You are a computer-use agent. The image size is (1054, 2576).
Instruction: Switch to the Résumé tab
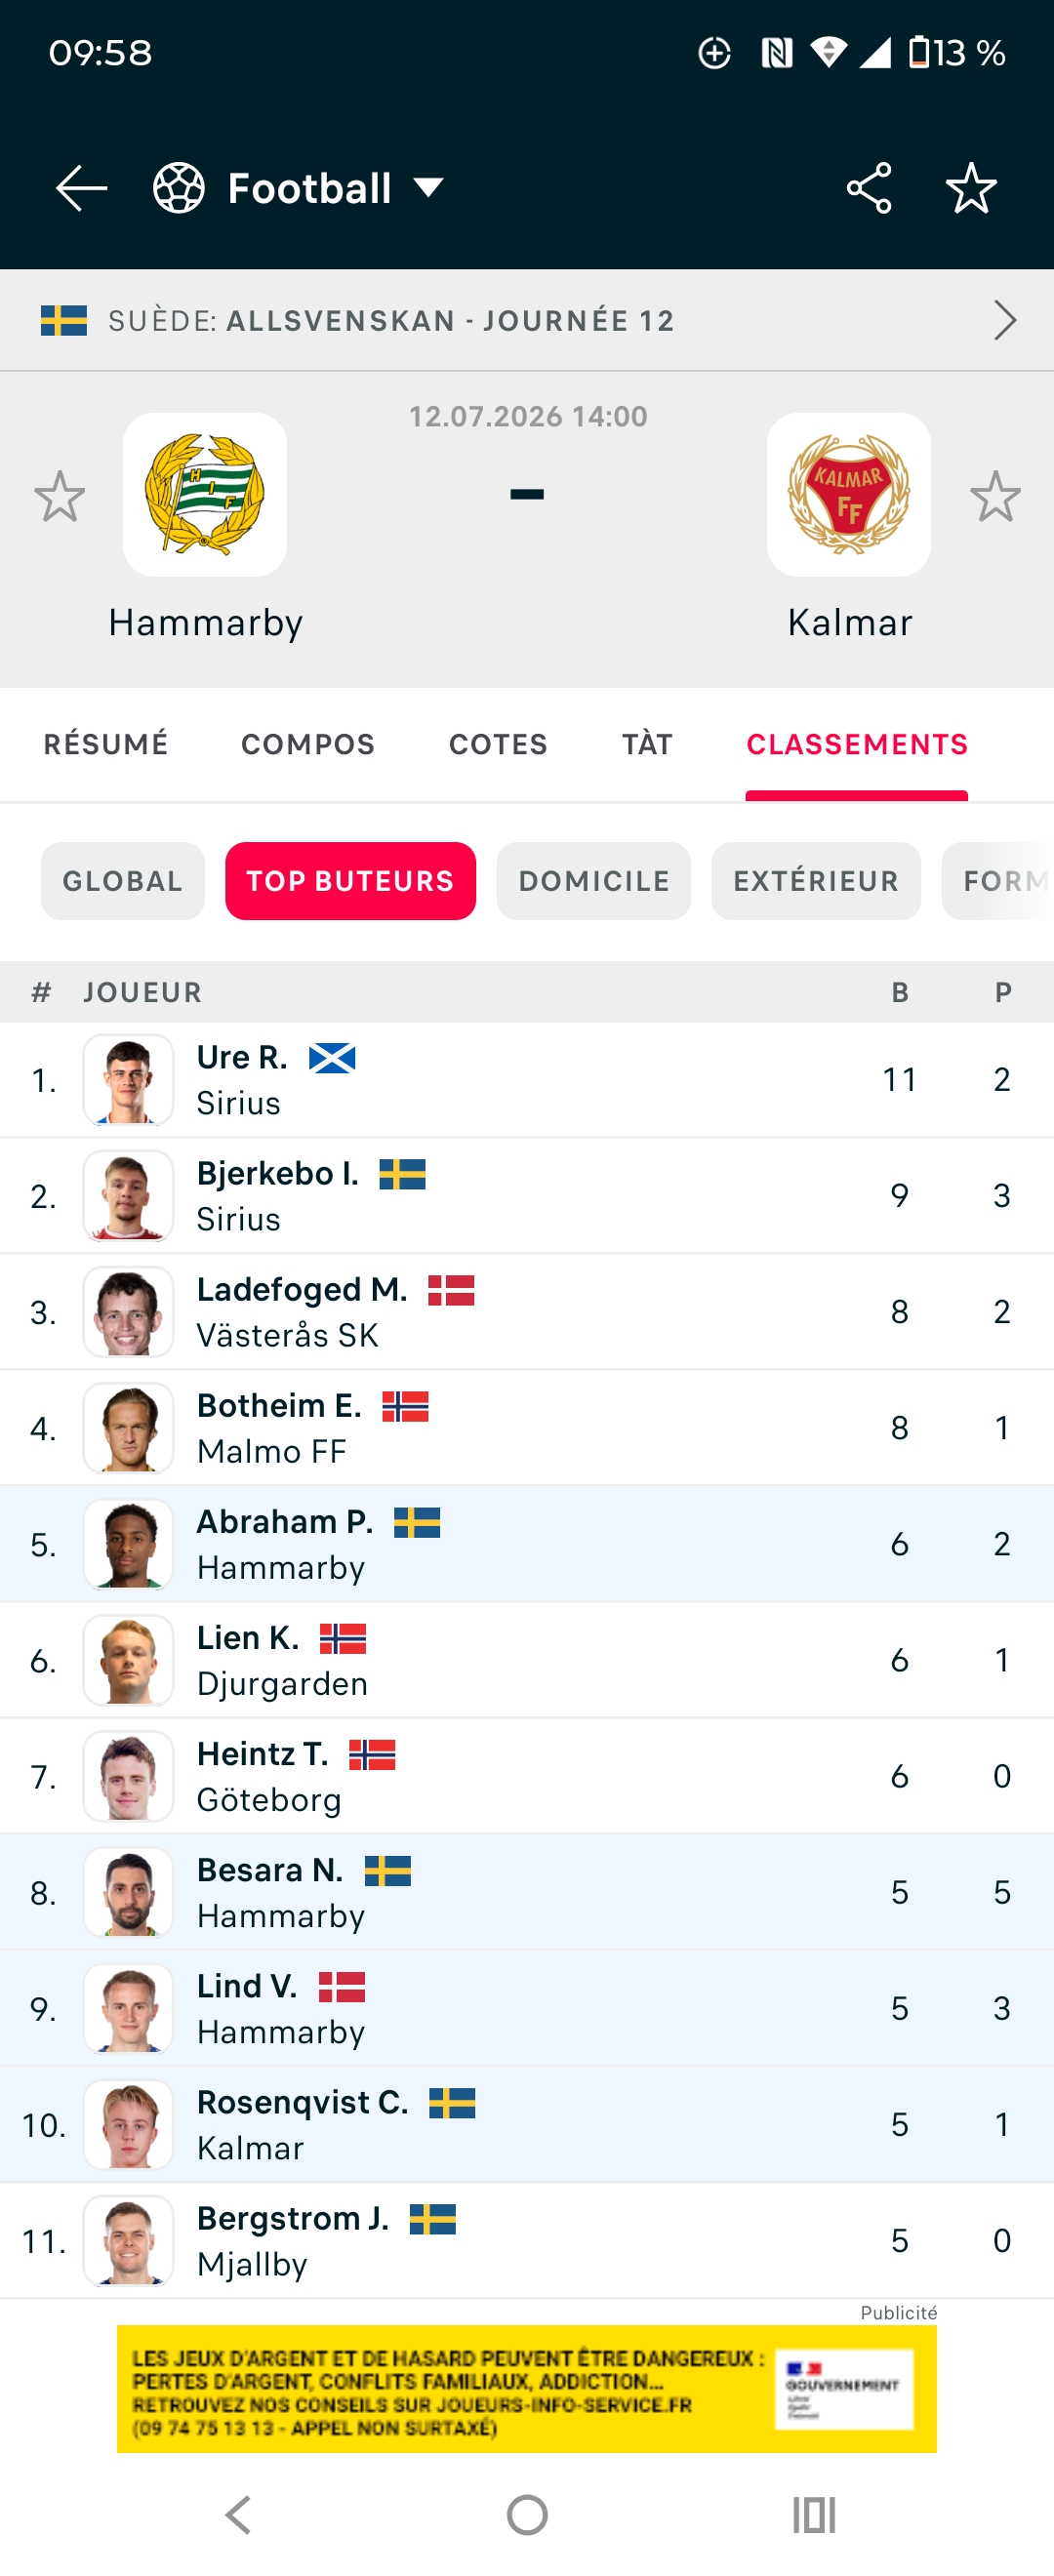[x=106, y=744]
